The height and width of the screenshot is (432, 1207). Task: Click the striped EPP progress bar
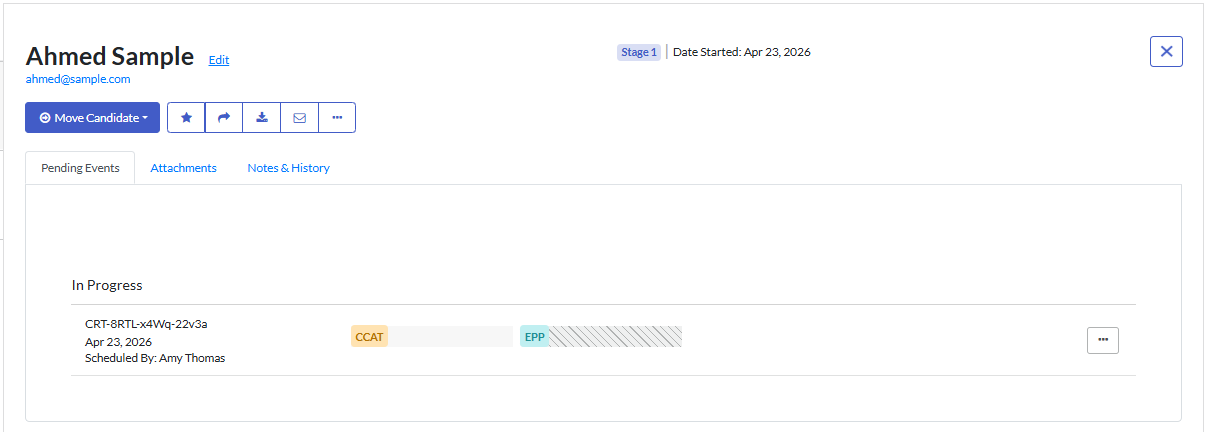click(x=615, y=337)
